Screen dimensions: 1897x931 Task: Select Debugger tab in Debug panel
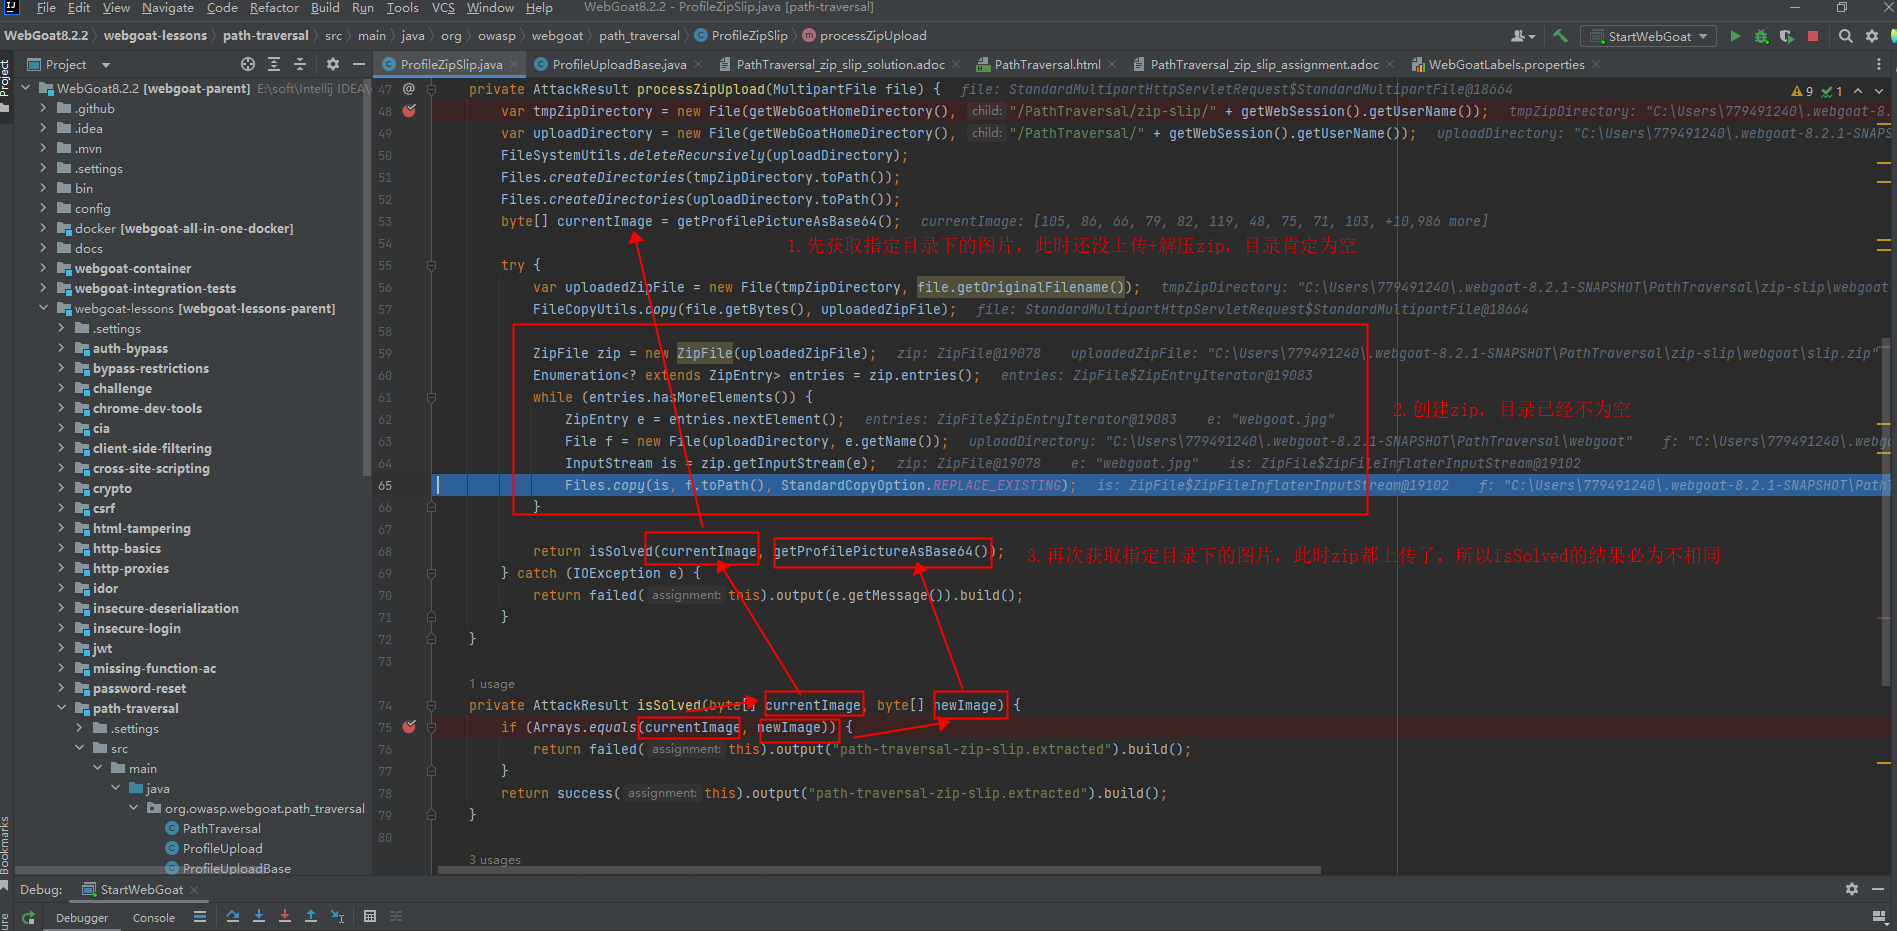click(x=82, y=918)
